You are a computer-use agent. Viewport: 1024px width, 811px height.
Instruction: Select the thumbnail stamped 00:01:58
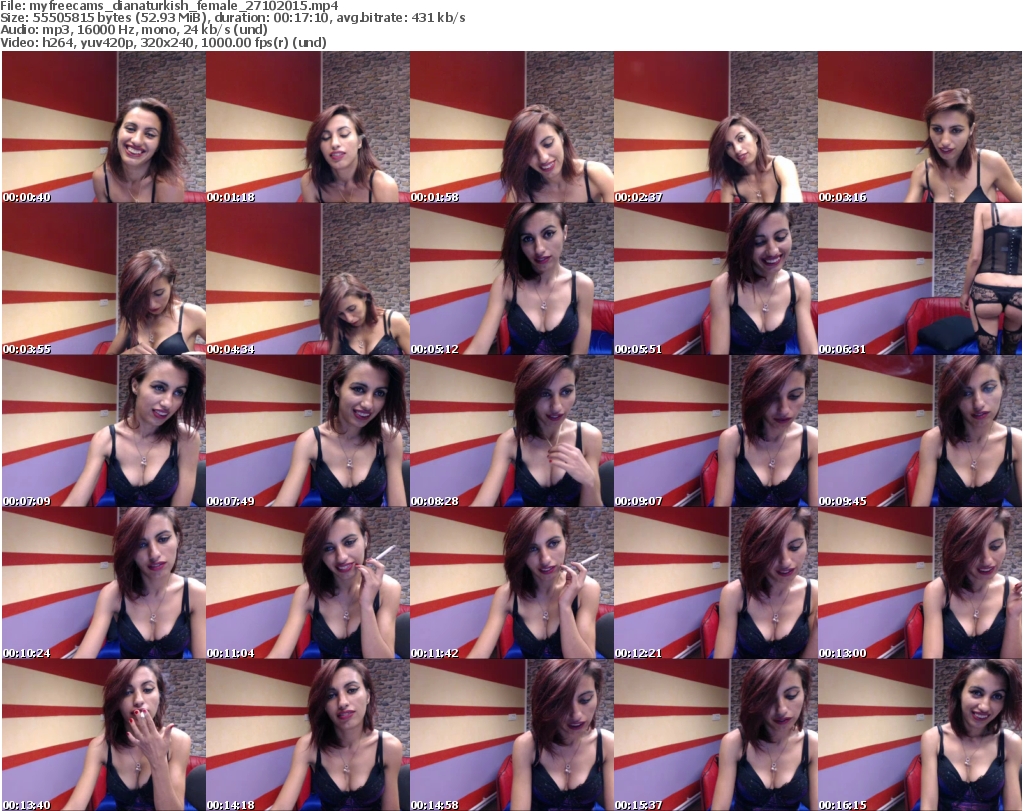click(x=511, y=127)
